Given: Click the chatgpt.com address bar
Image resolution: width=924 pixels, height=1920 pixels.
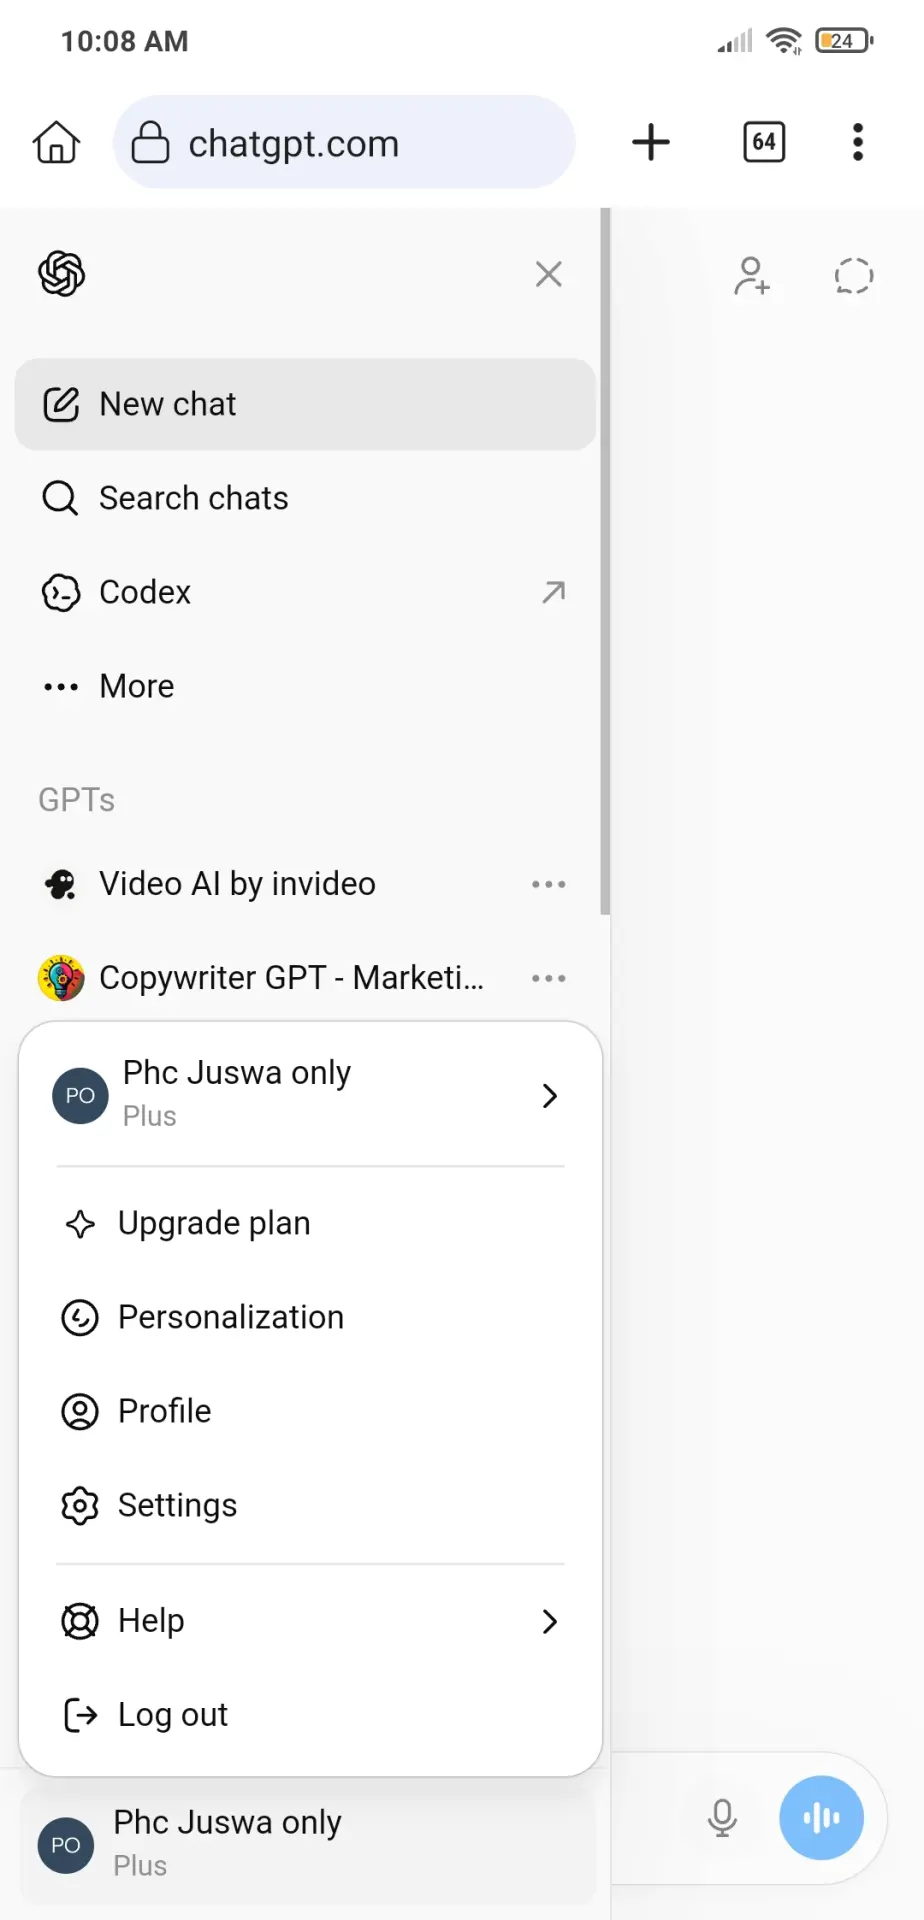Looking at the screenshot, I should pyautogui.click(x=344, y=142).
